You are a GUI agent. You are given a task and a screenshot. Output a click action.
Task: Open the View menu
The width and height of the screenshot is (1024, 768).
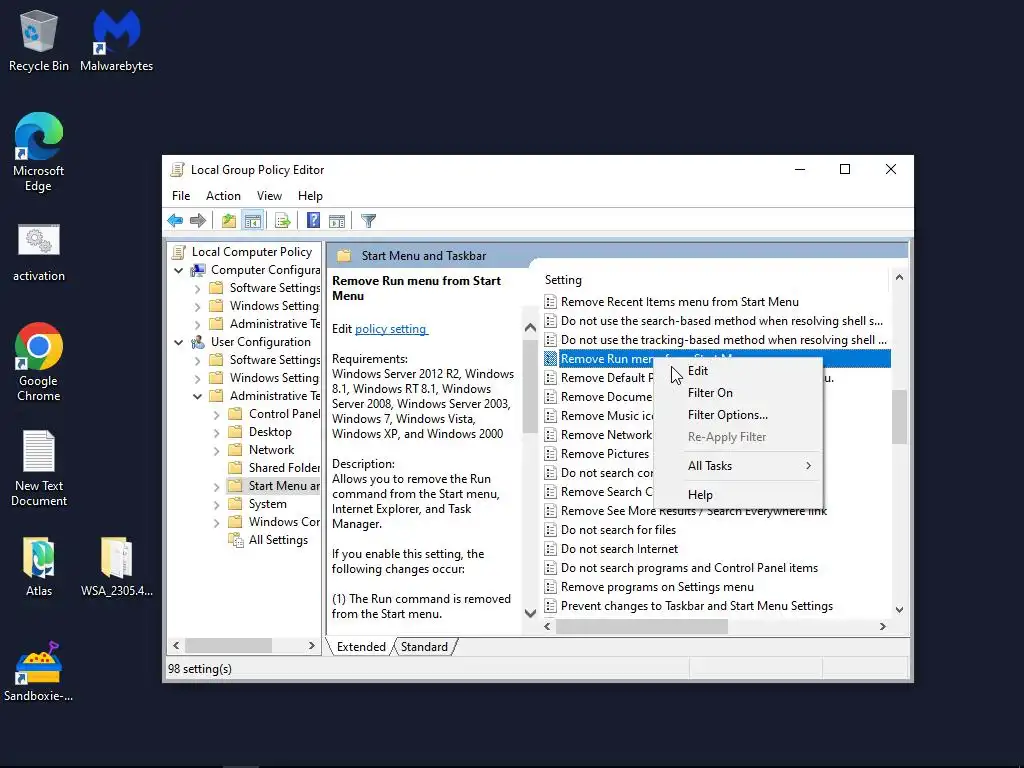(269, 196)
